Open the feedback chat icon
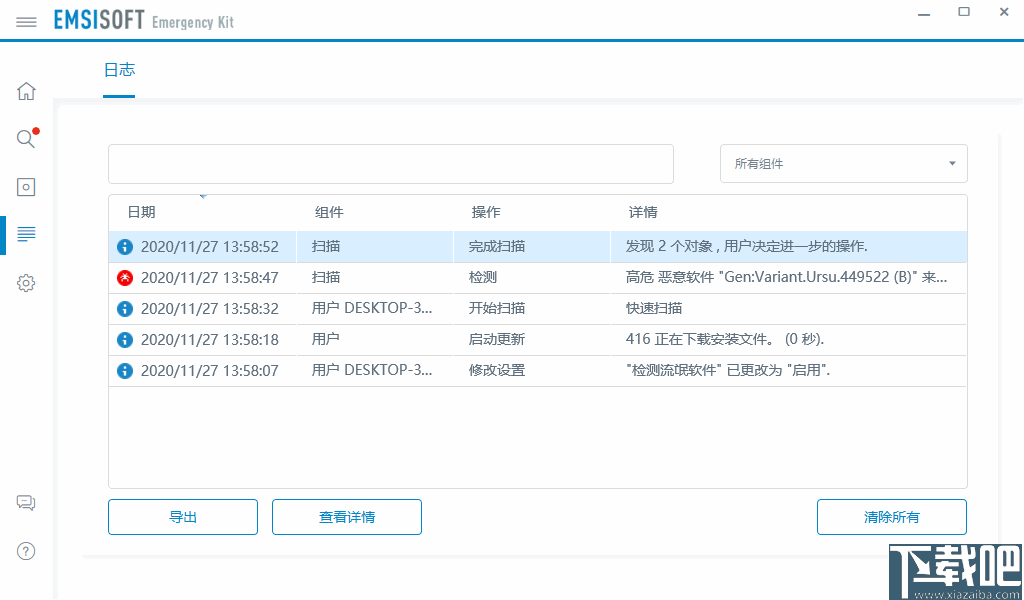 point(26,503)
